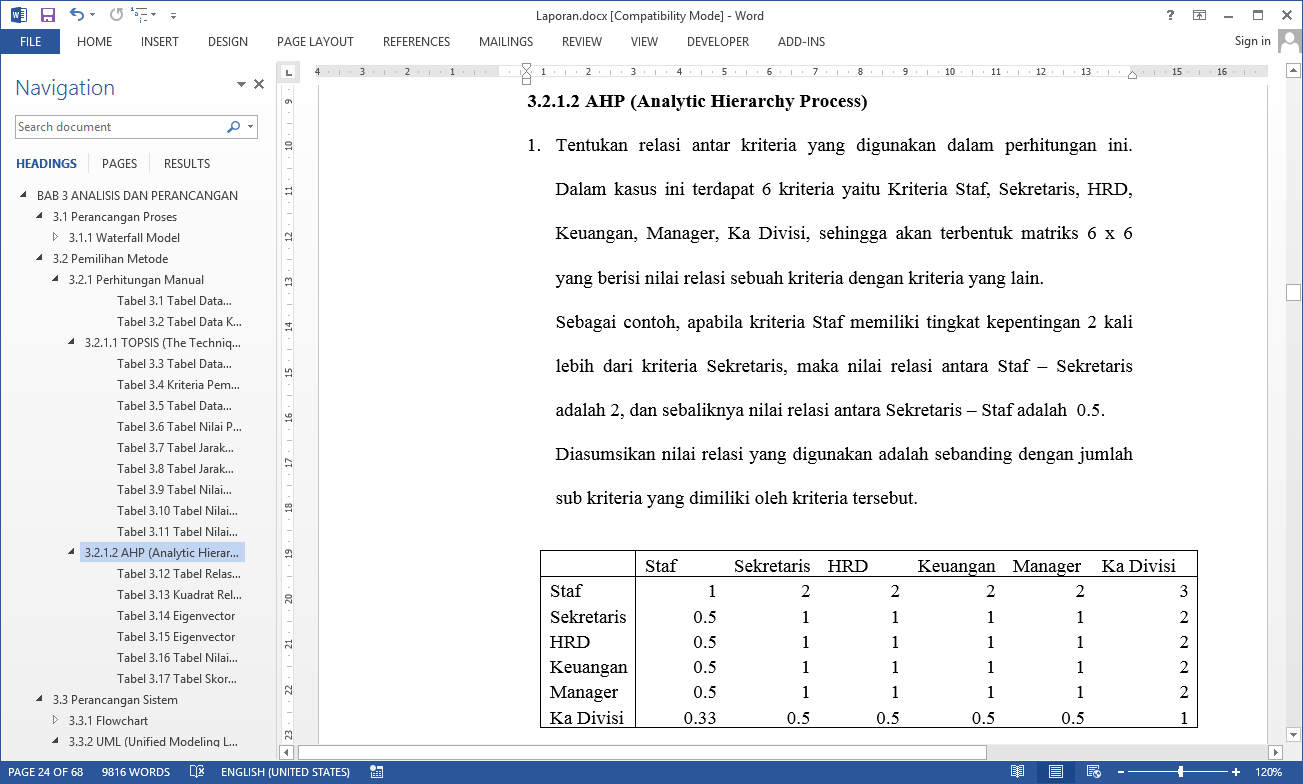Collapse the 3.2.1.1 TOPSIS heading

(72, 342)
